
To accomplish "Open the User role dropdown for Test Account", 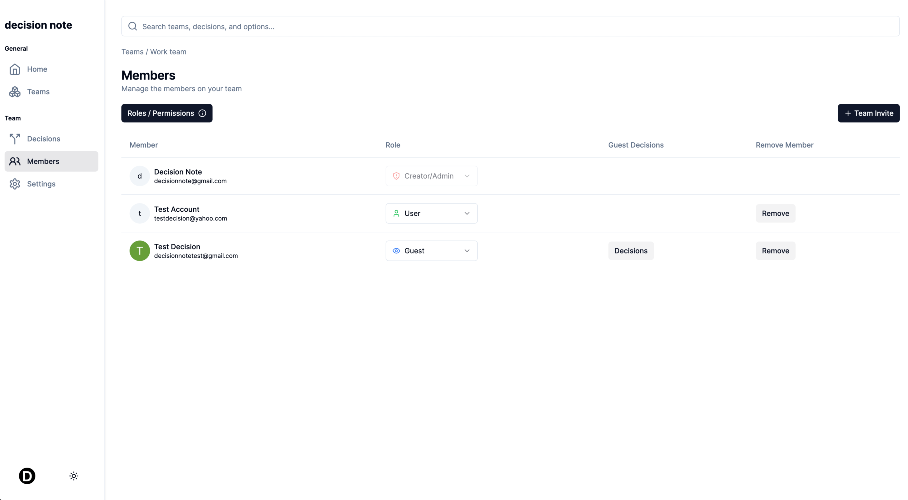I will click(431, 213).
